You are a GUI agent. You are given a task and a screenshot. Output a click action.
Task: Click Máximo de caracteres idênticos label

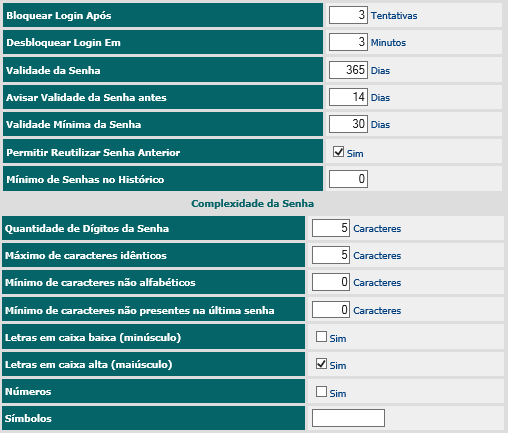coord(86,255)
